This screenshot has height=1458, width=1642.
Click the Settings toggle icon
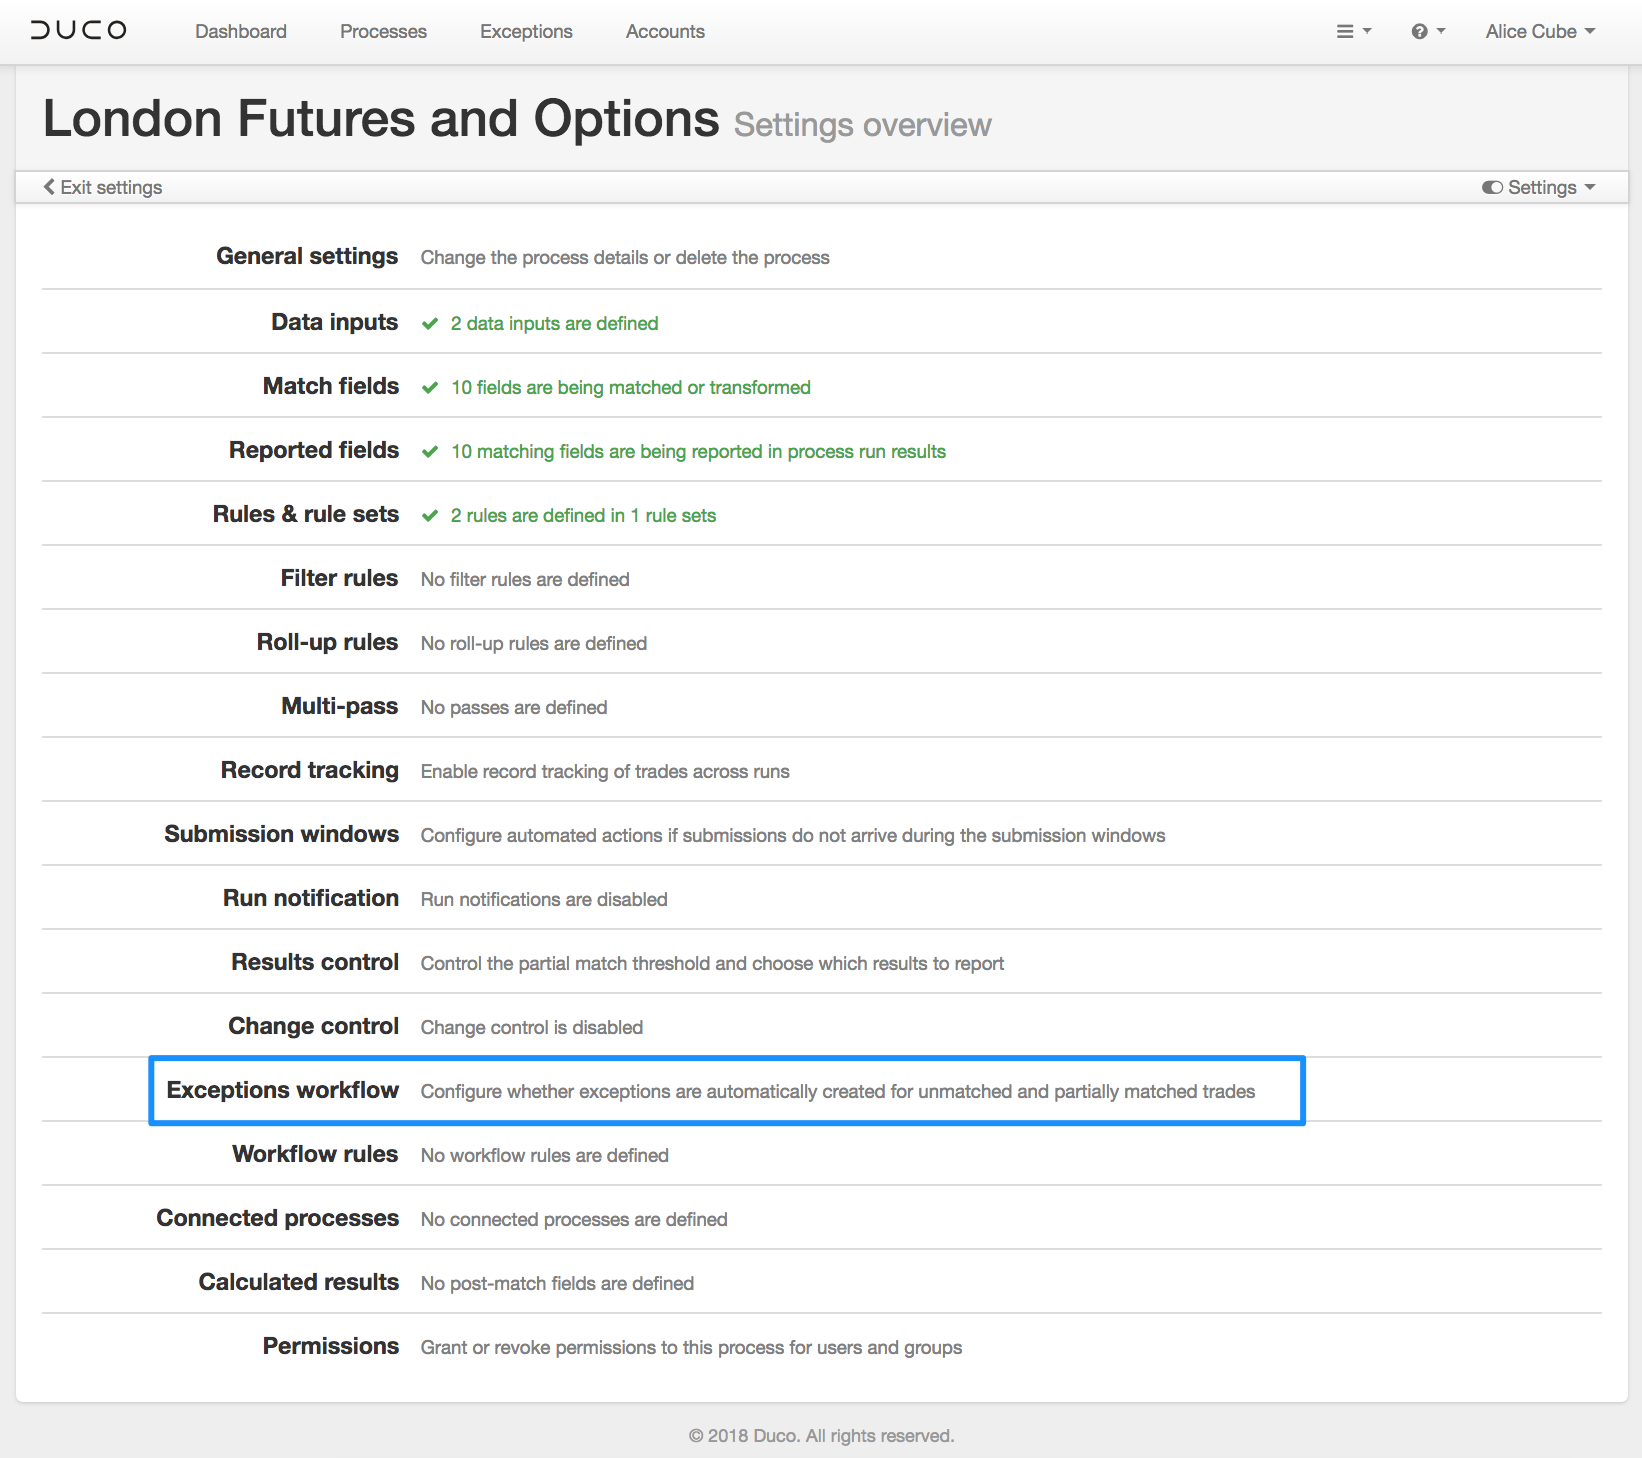[1492, 187]
